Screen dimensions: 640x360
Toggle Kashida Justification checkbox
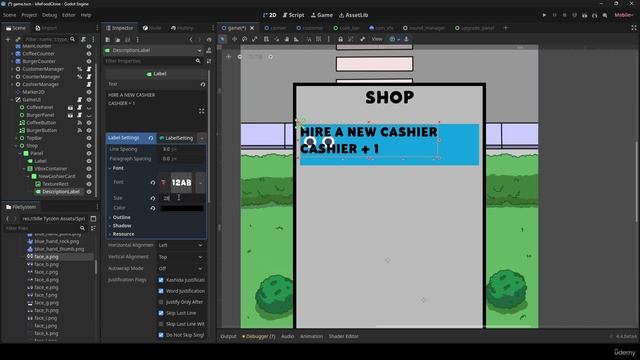[161, 280]
